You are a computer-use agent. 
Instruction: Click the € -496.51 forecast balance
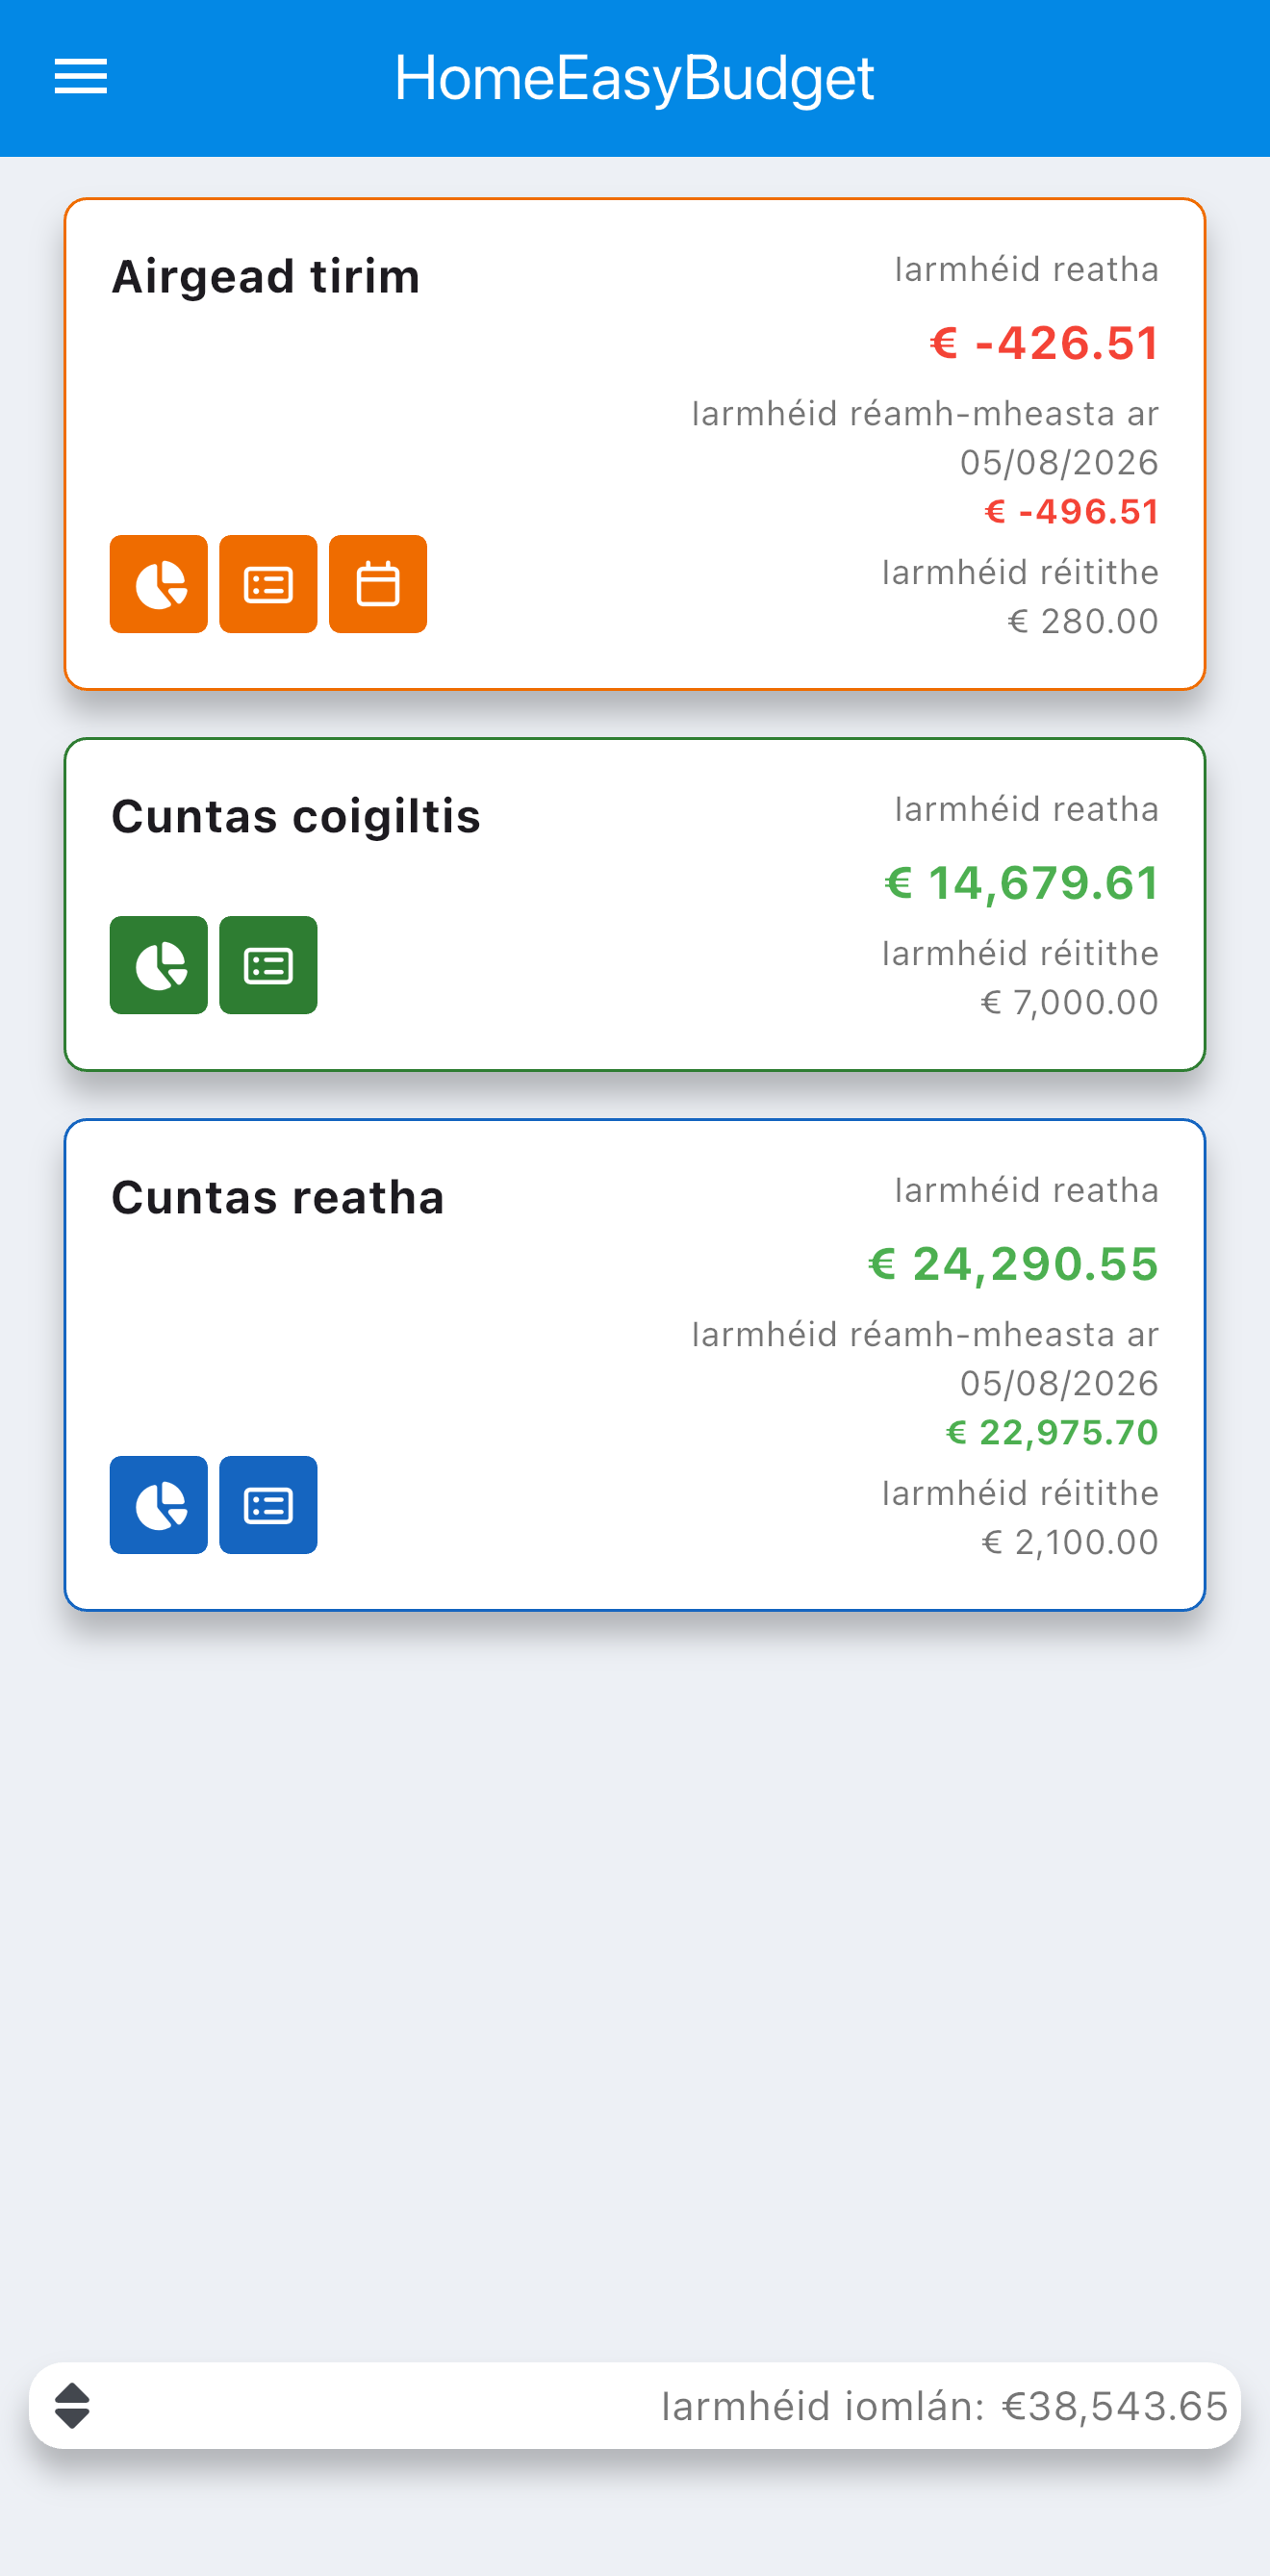[x=1071, y=512]
